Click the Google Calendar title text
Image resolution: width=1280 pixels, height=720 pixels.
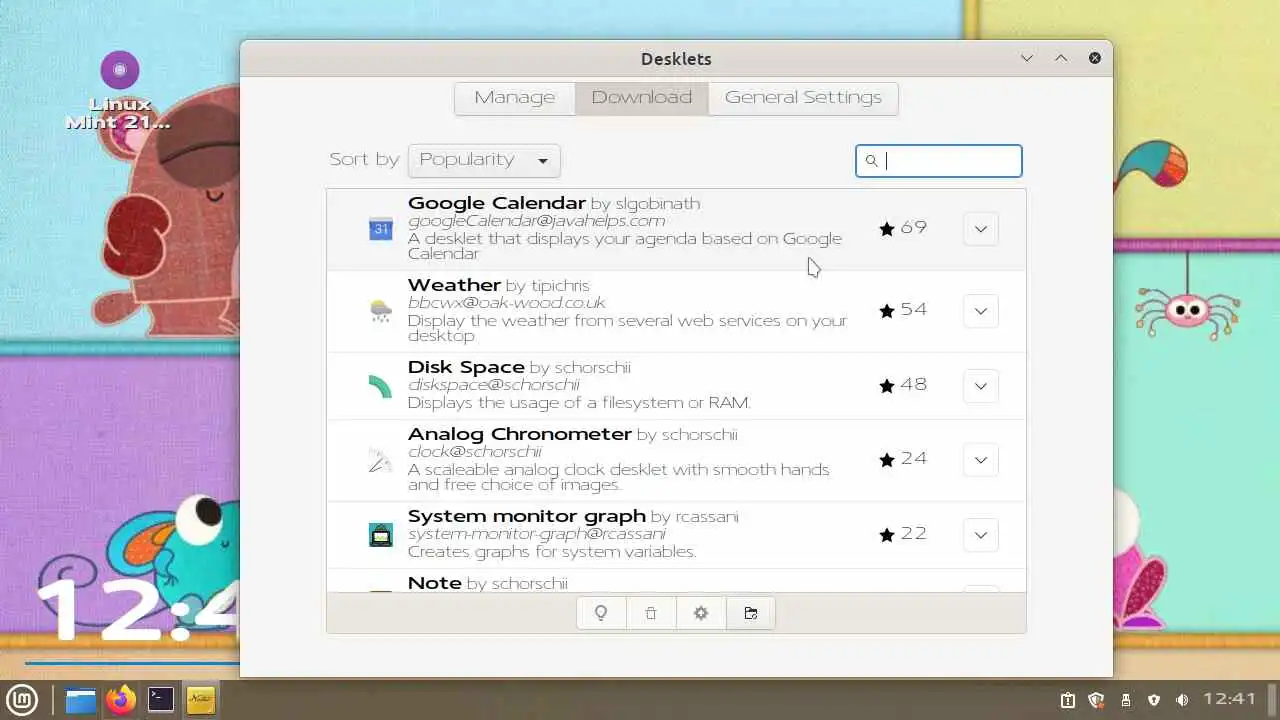tap(497, 203)
